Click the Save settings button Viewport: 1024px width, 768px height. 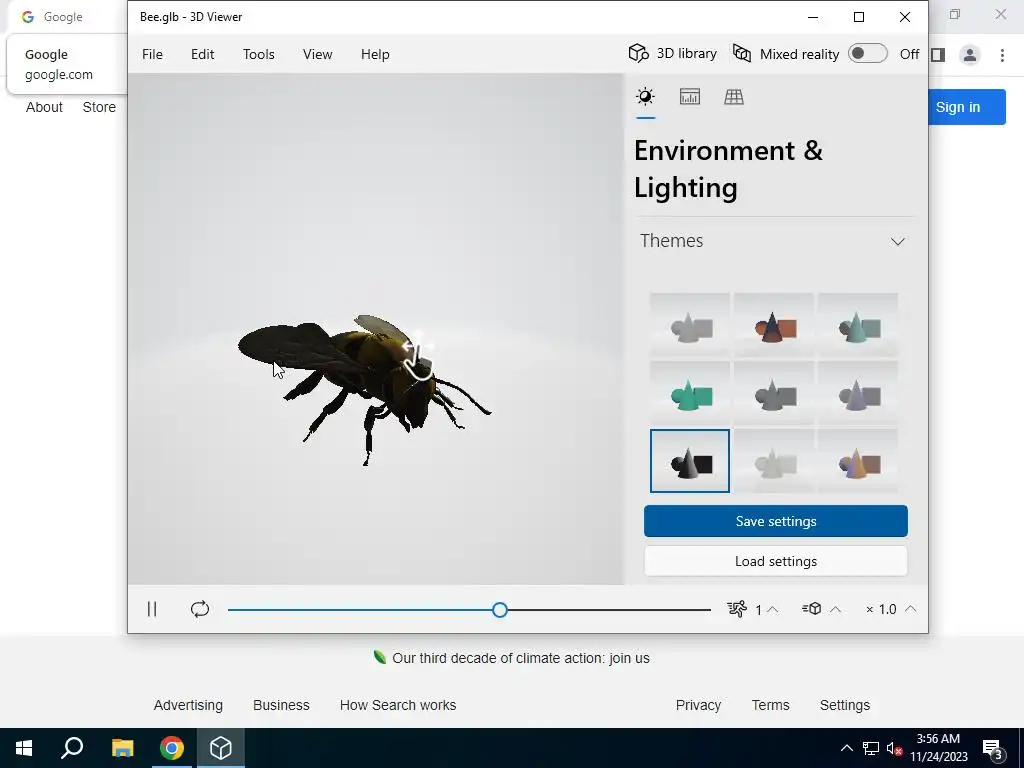point(776,521)
